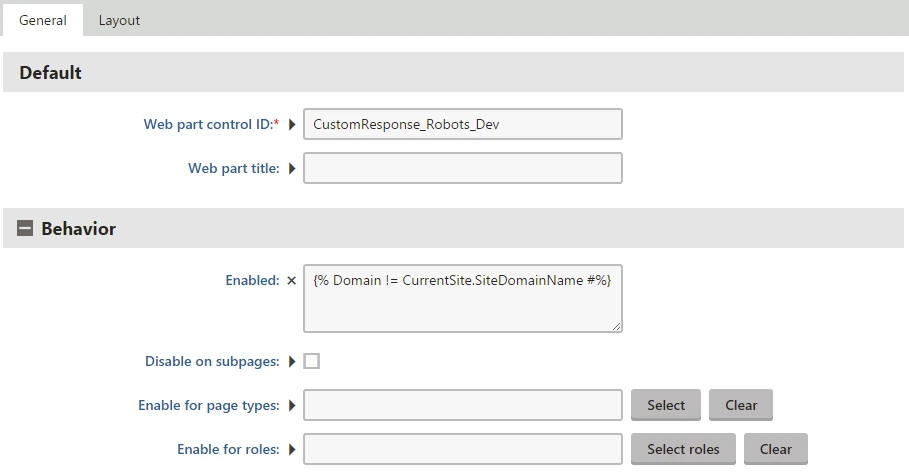Click the arrow next to Enable for roles
This screenshot has height=473, width=909.
point(292,449)
